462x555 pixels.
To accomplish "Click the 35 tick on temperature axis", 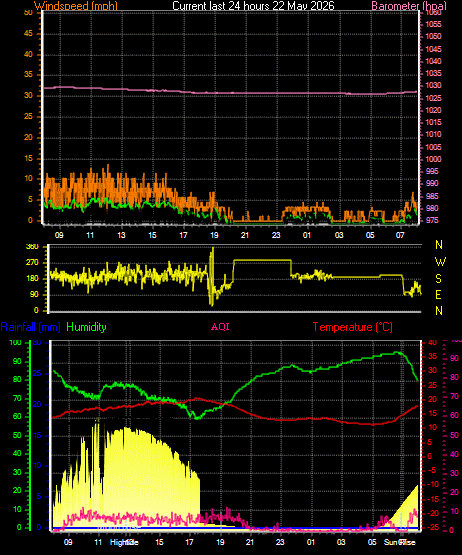I will pos(433,357).
